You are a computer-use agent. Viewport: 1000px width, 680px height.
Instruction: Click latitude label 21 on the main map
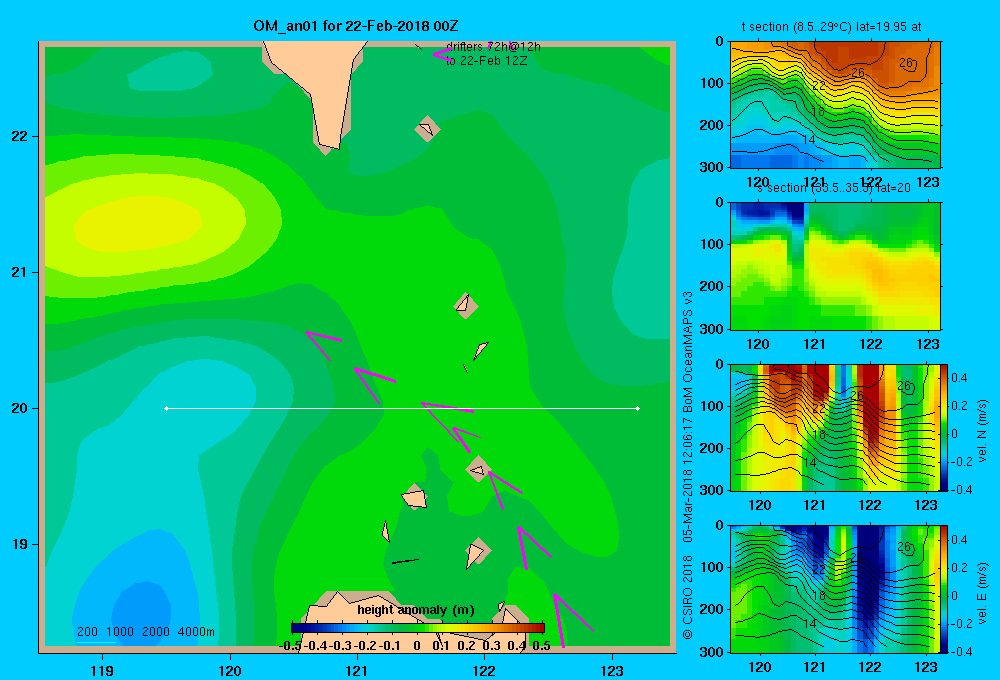point(20,272)
